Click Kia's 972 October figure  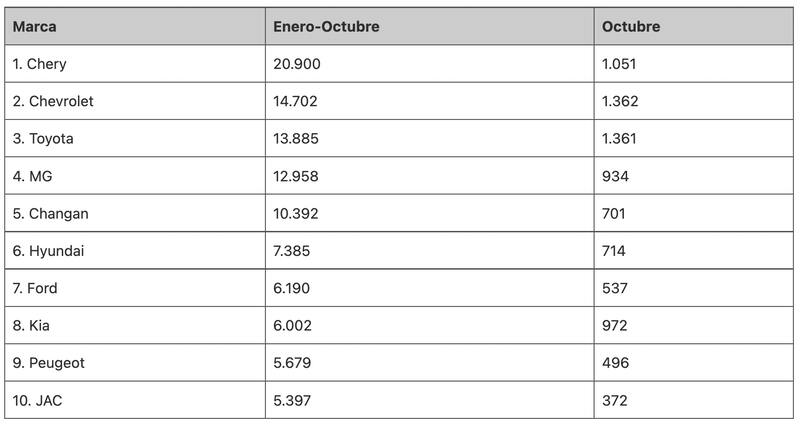point(615,326)
